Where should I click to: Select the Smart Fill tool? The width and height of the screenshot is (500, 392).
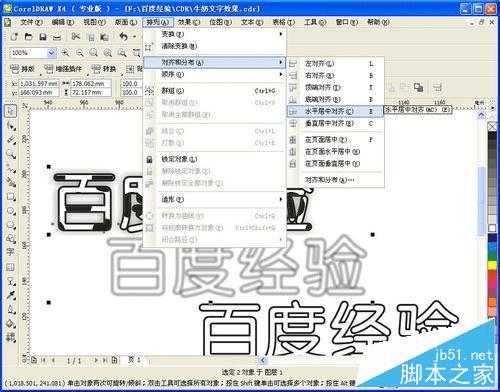pos(11,182)
